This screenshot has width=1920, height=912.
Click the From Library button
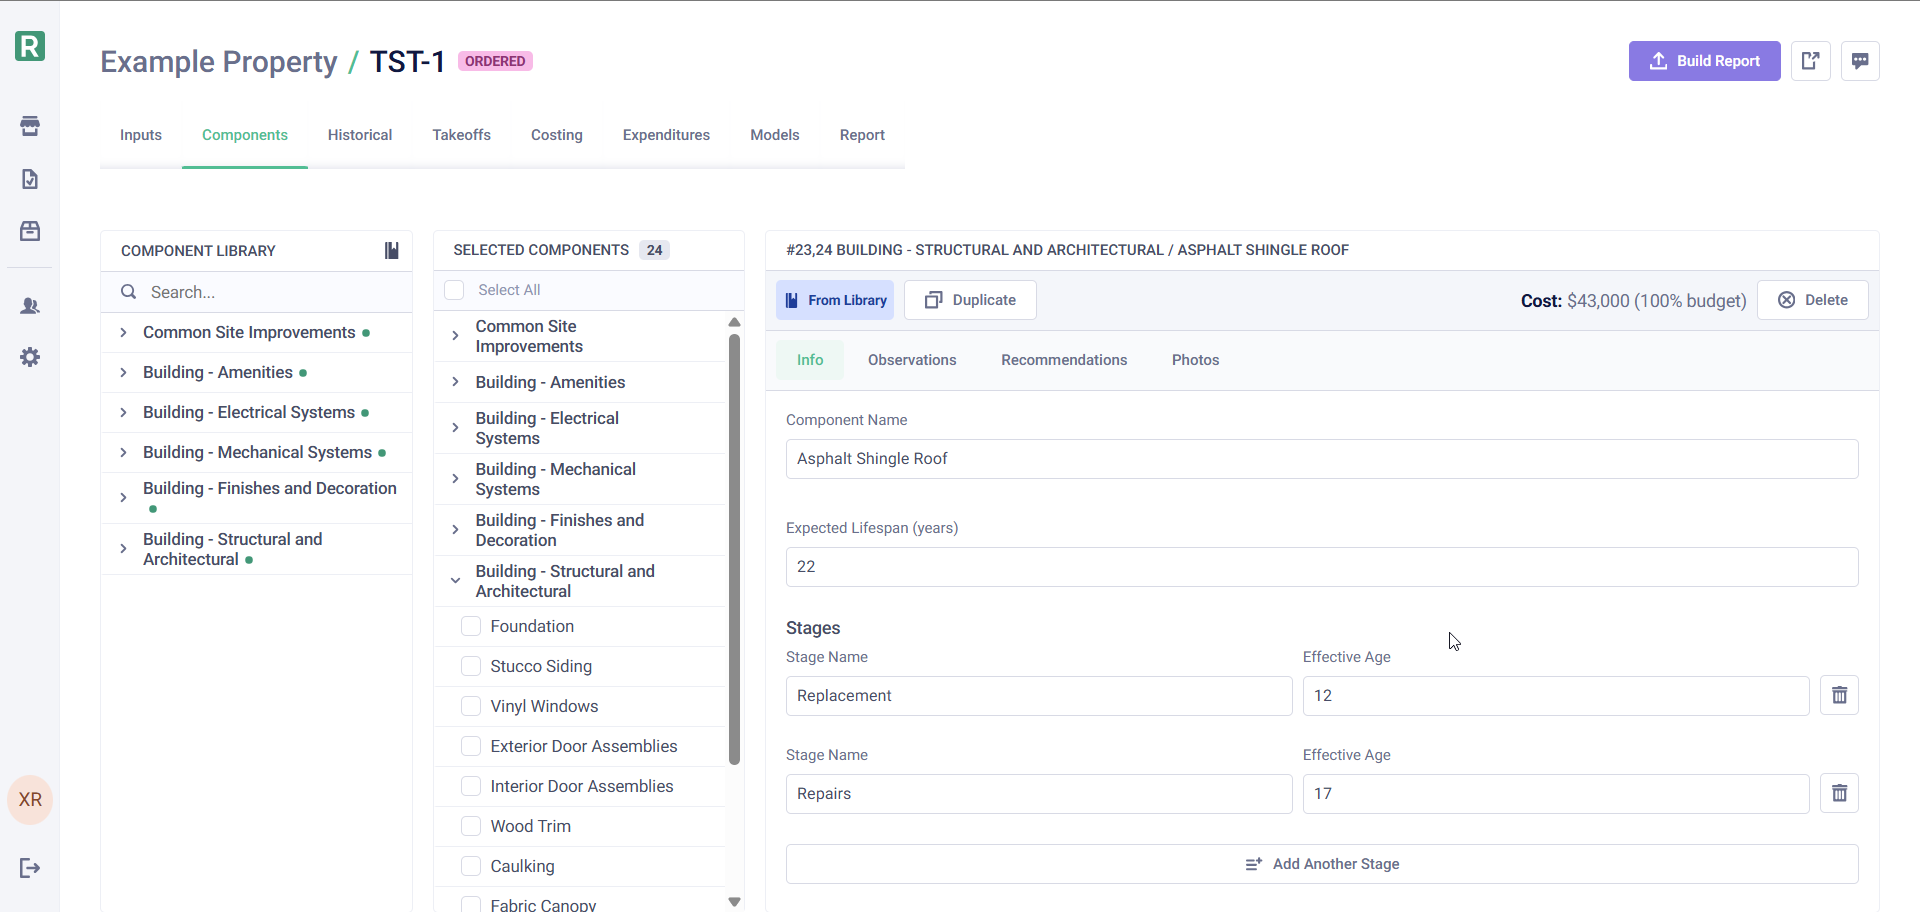click(x=836, y=300)
